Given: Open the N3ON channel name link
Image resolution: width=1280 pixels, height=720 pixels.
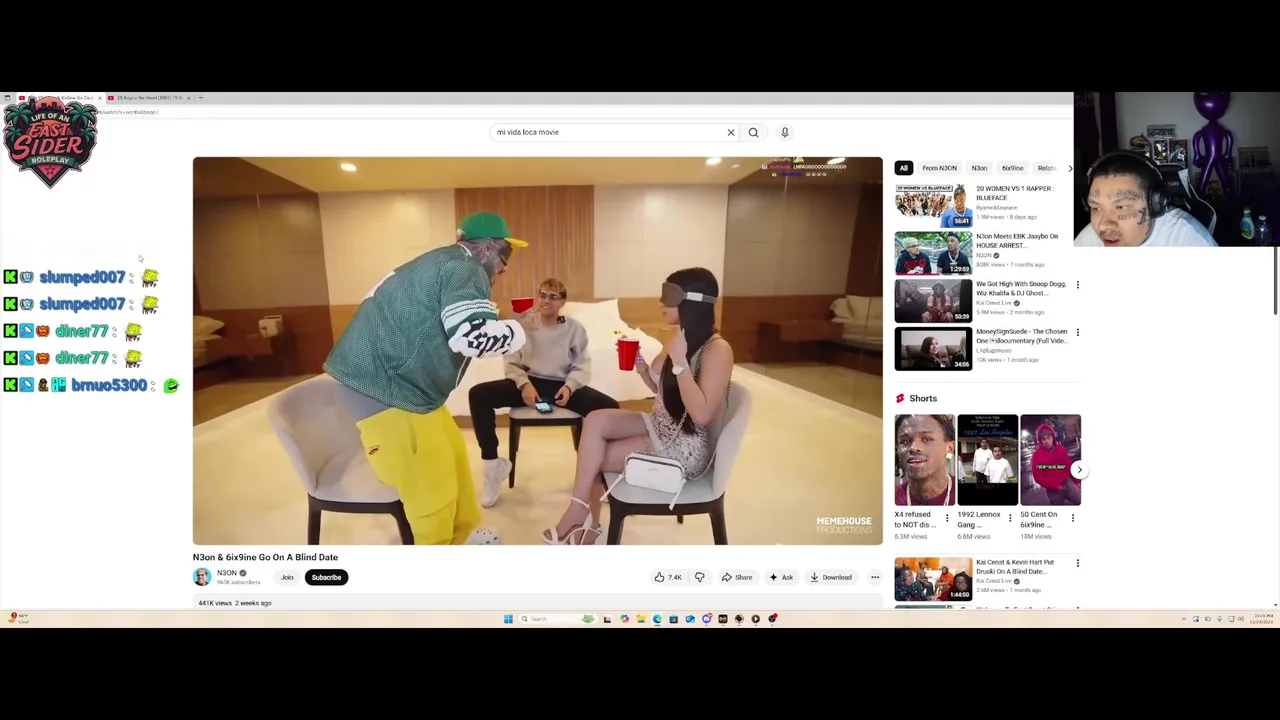Looking at the screenshot, I should [x=227, y=573].
